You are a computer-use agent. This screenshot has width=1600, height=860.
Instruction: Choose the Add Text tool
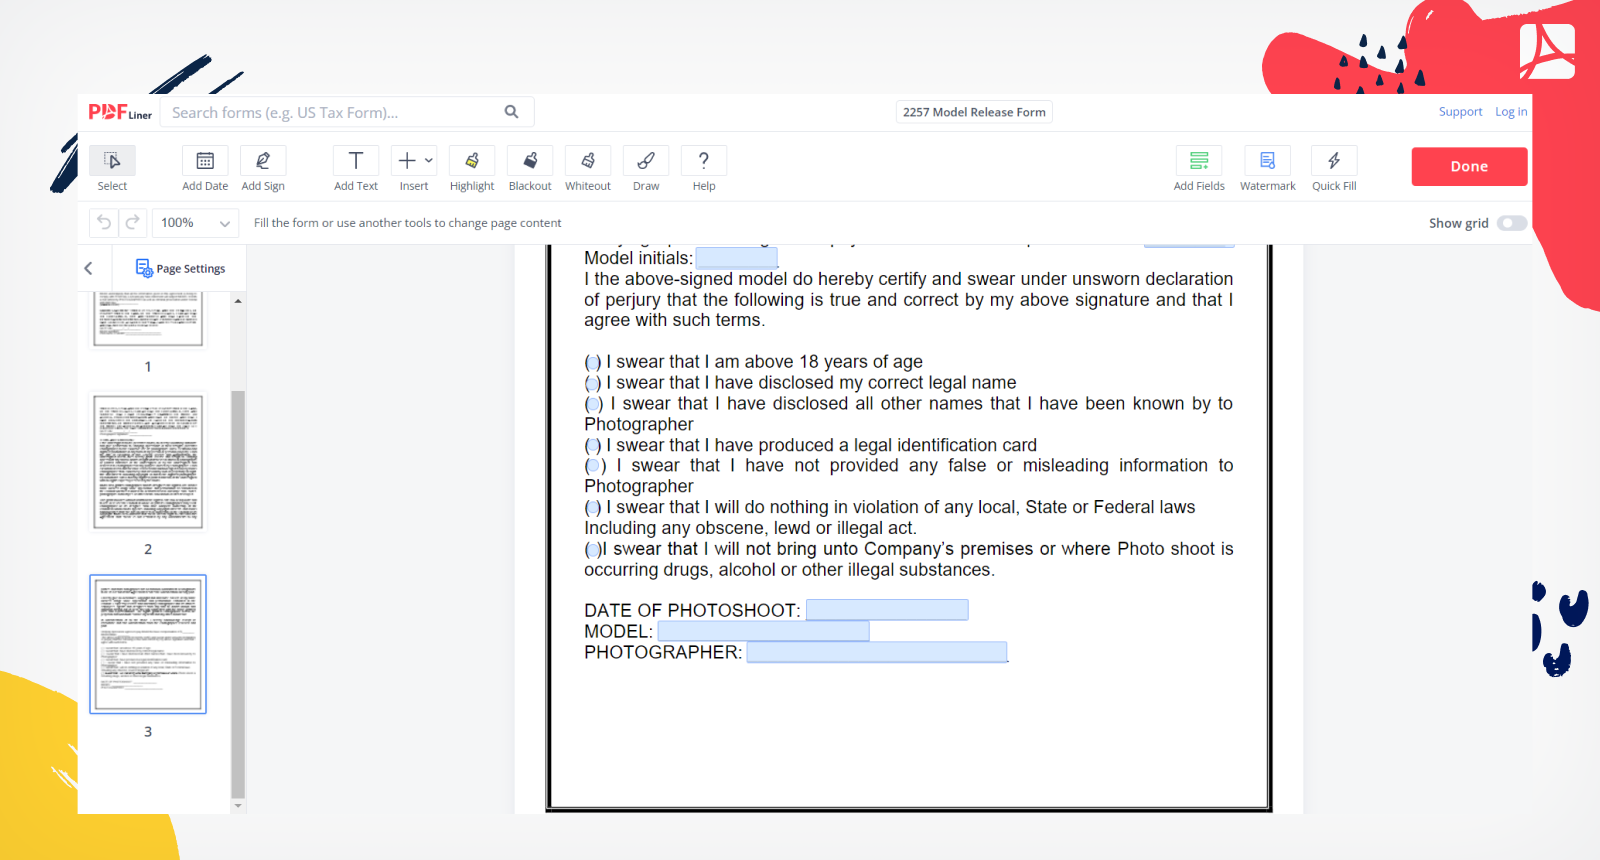355,162
